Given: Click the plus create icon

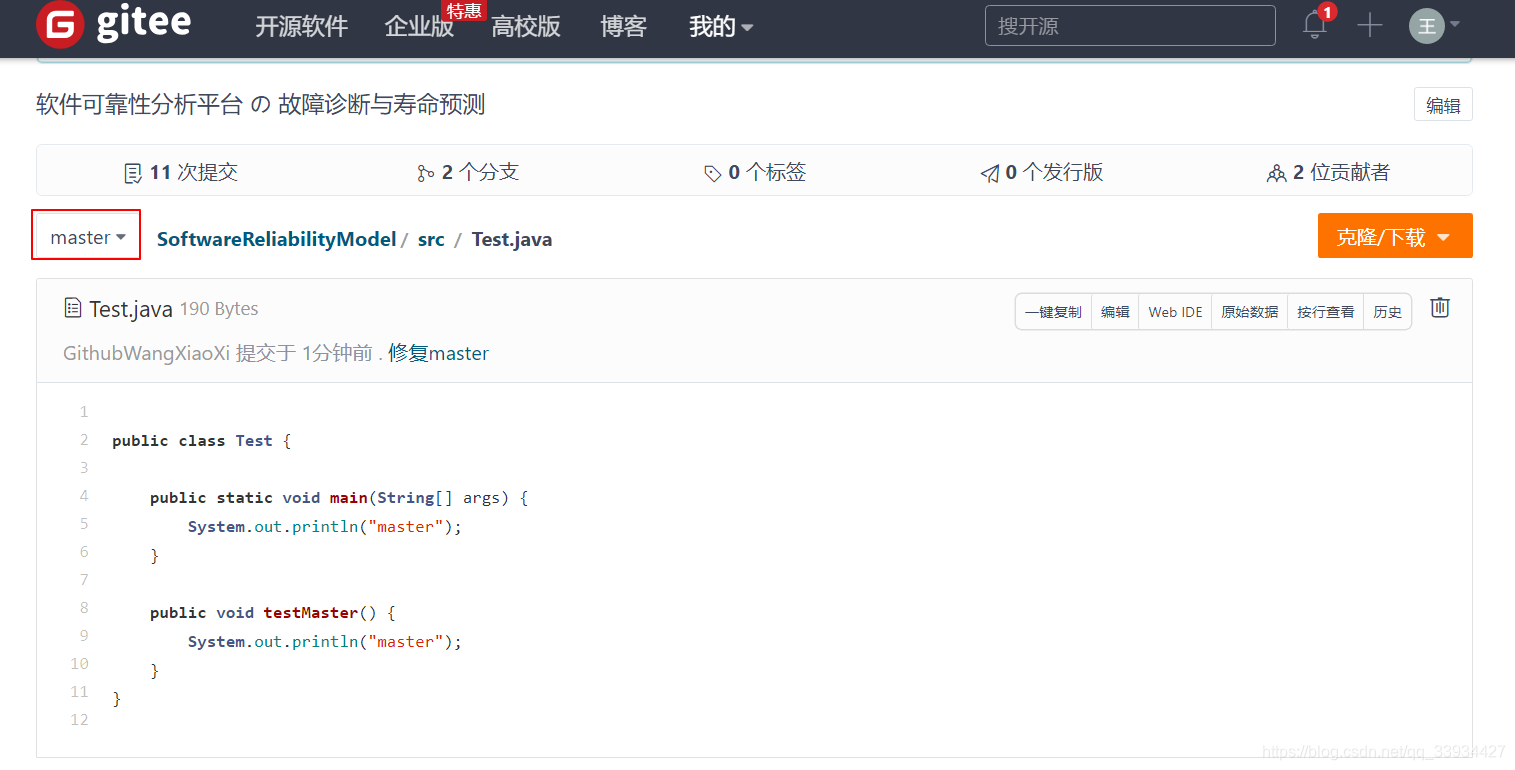Looking at the screenshot, I should point(1369,26).
